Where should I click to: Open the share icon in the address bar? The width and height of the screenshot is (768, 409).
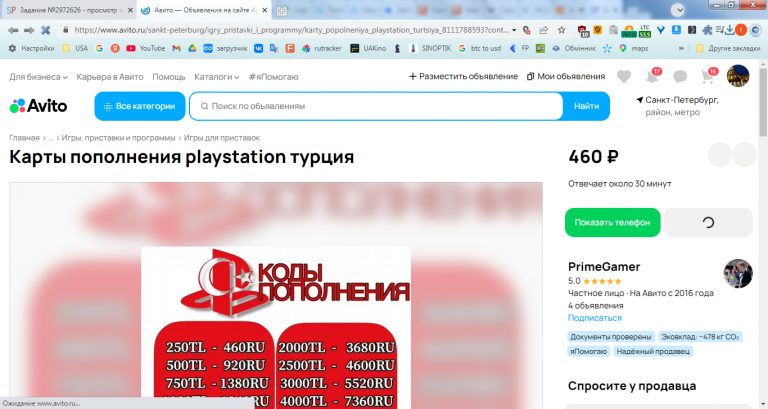click(x=544, y=30)
